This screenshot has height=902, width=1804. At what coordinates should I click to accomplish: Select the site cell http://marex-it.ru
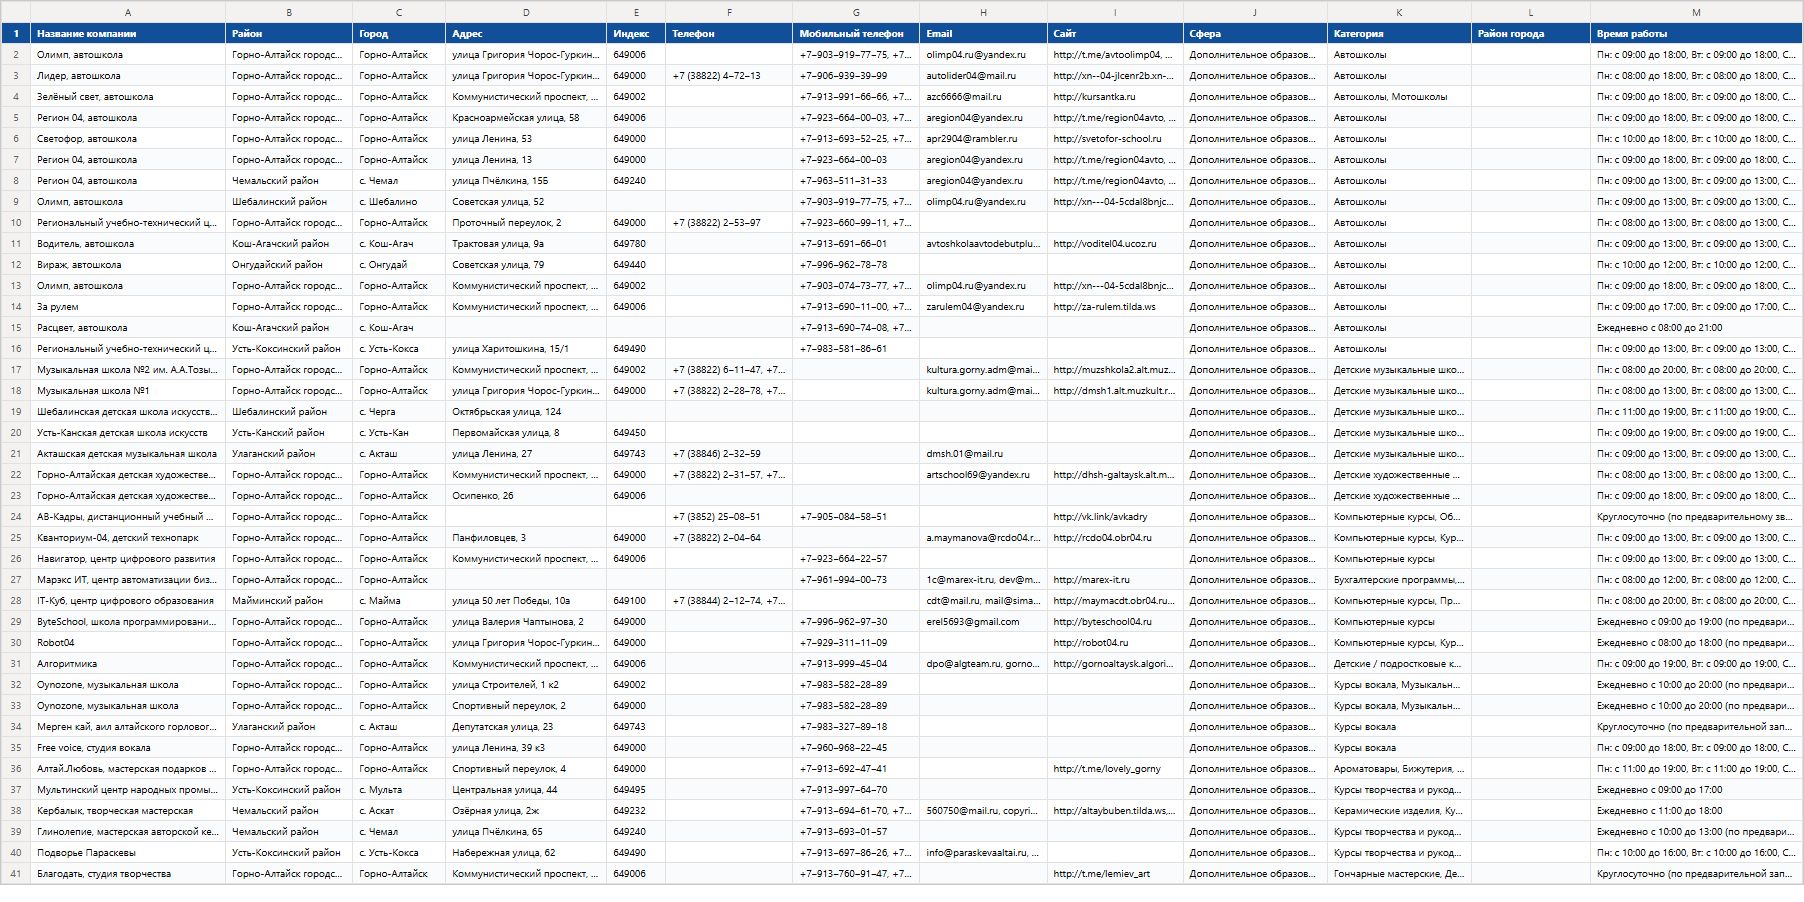1115,580
